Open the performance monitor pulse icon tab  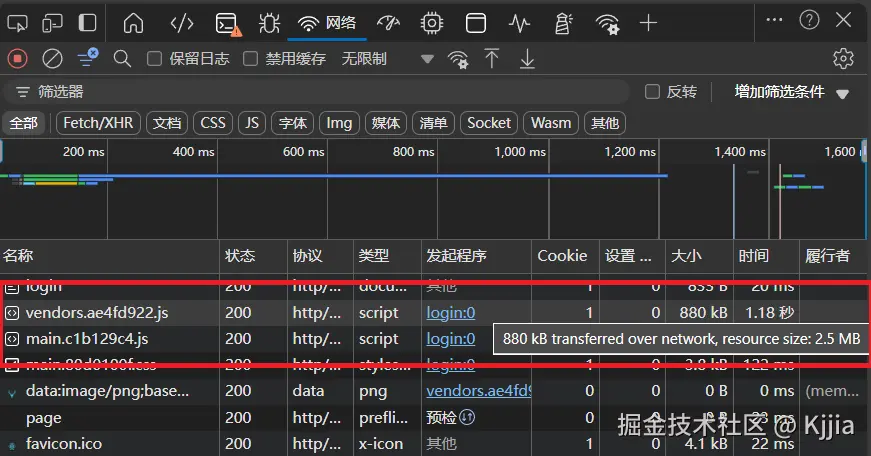pos(519,23)
